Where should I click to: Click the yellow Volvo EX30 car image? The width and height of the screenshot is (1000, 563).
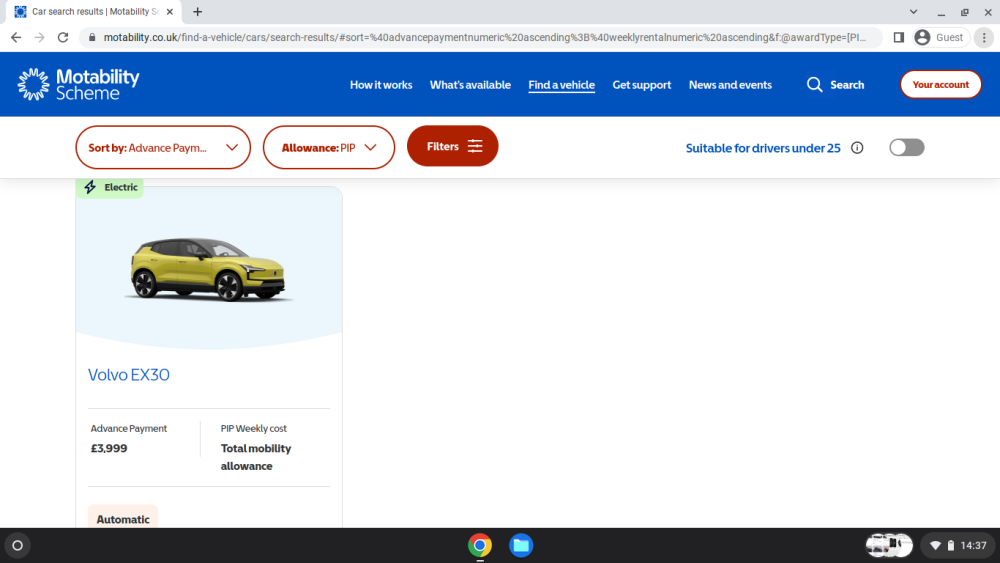click(x=209, y=269)
